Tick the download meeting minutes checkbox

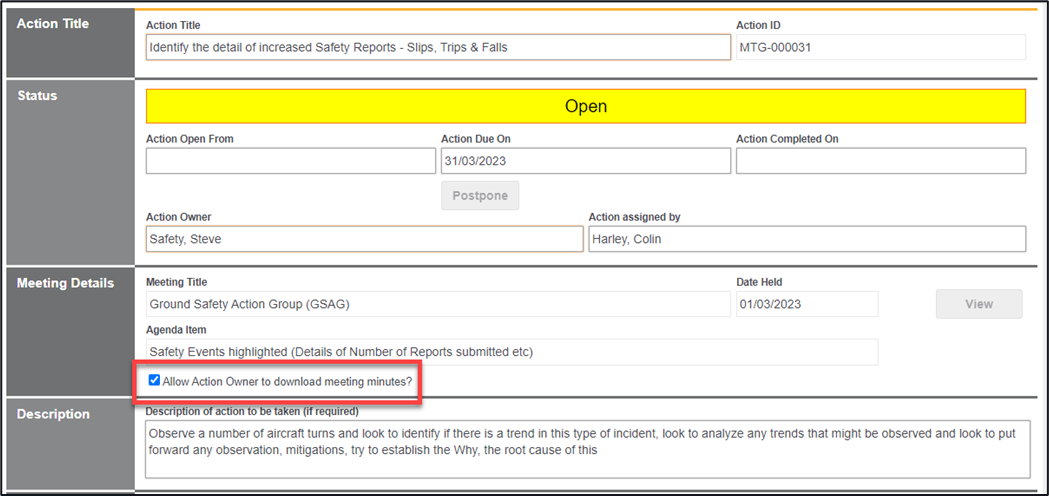point(153,381)
